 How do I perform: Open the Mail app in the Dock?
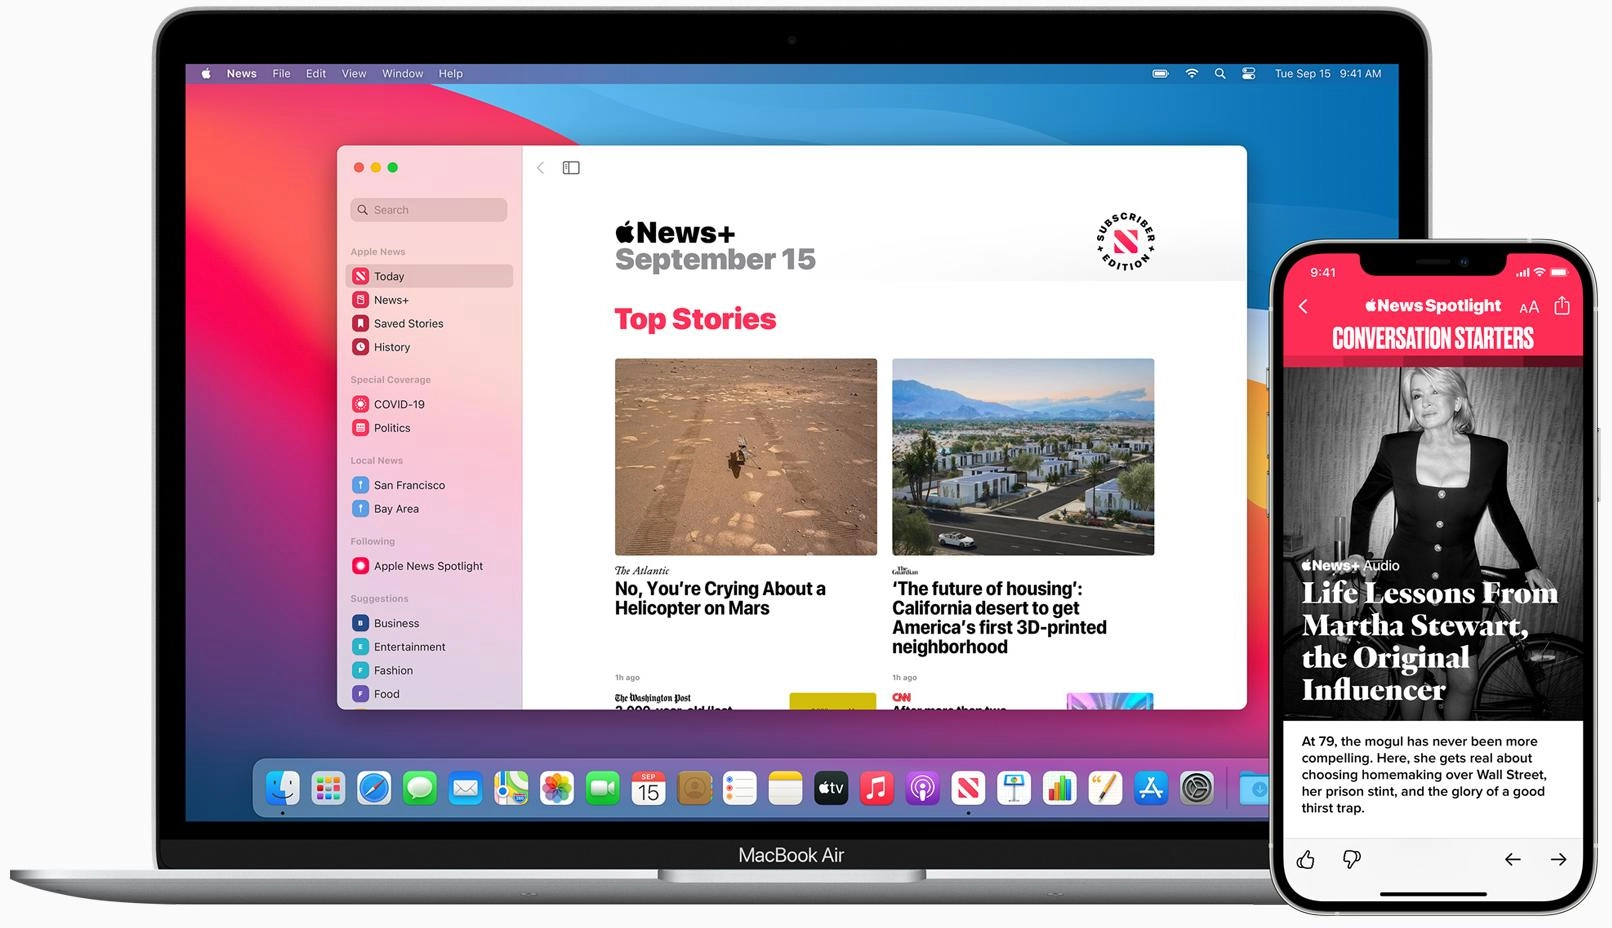tap(466, 788)
